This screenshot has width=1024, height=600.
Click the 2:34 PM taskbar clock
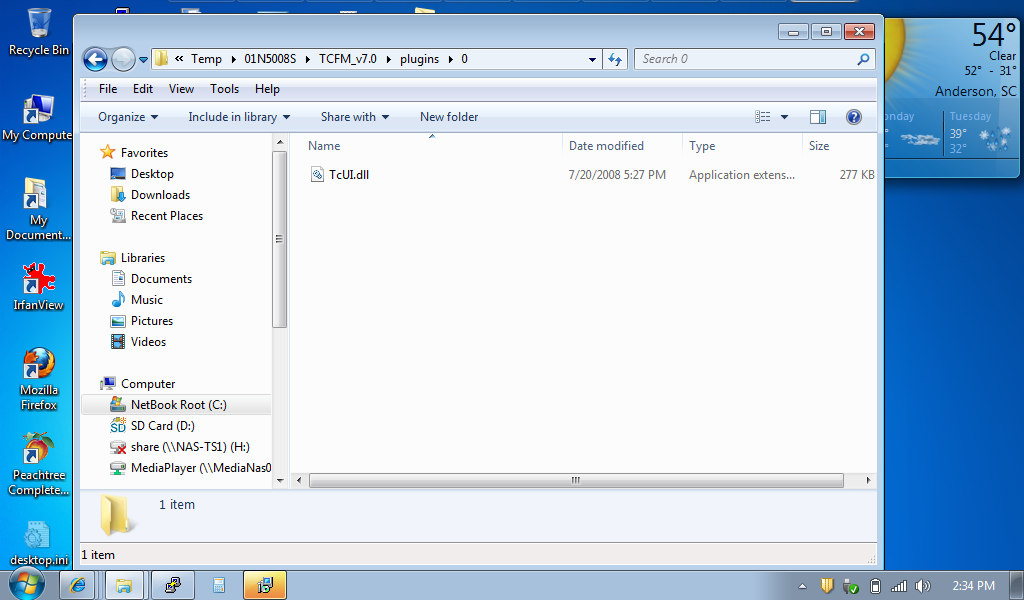pos(973,586)
